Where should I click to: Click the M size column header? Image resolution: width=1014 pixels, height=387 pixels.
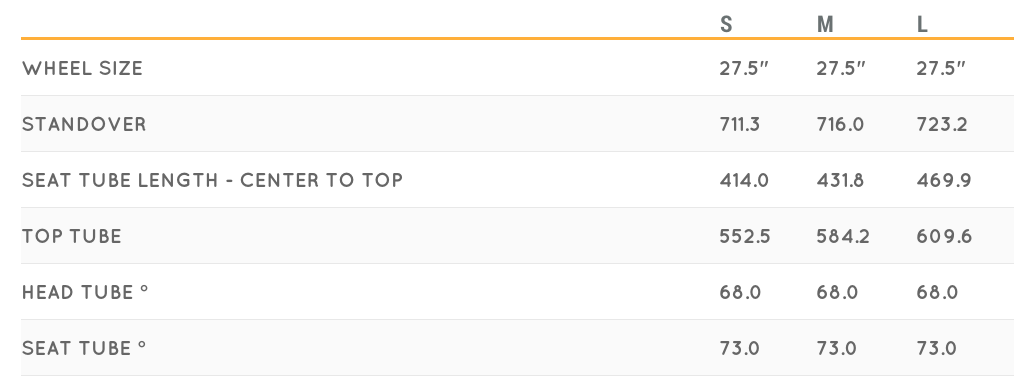click(x=825, y=25)
